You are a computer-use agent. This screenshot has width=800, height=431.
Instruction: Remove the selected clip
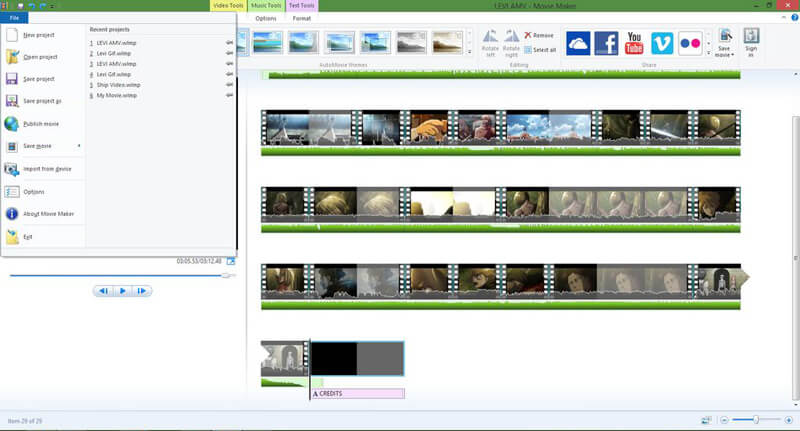click(539, 35)
